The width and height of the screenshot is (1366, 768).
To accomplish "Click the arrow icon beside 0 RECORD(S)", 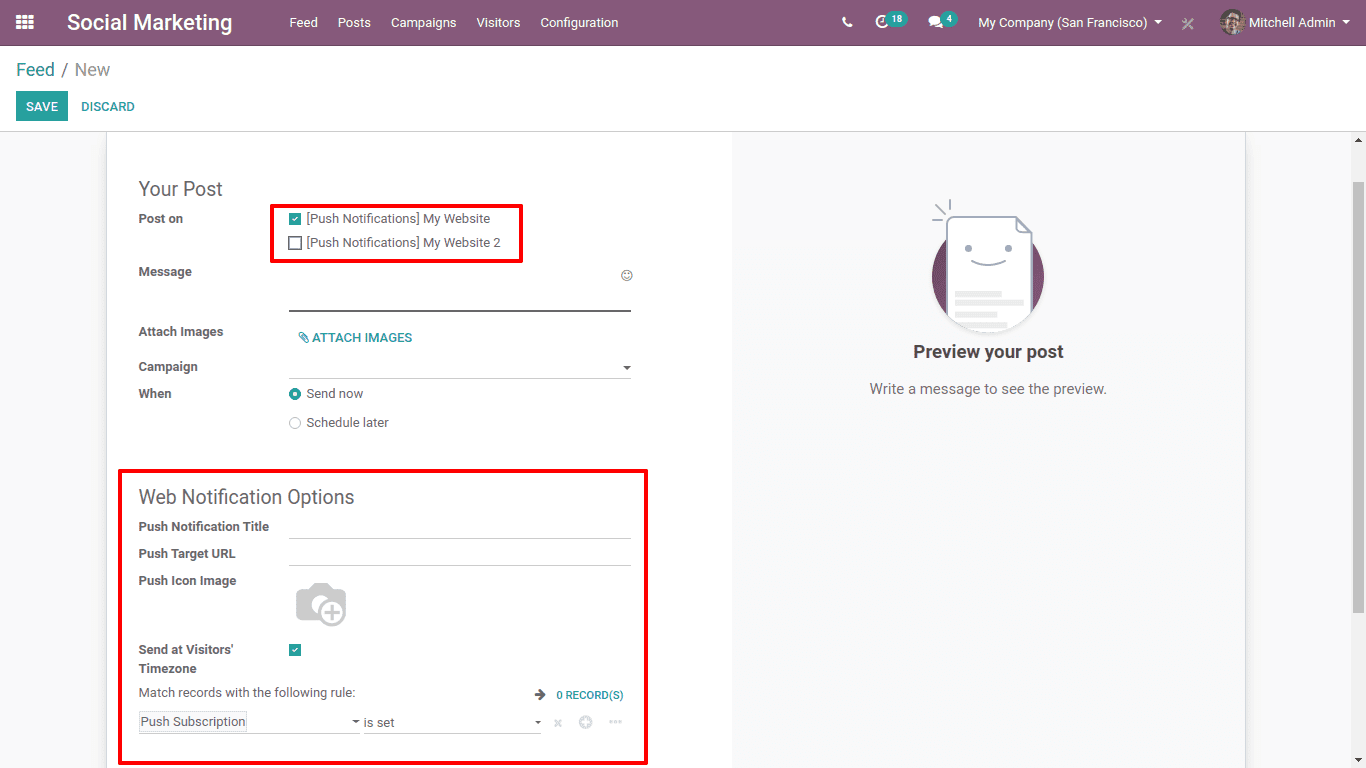I will 540,694.
